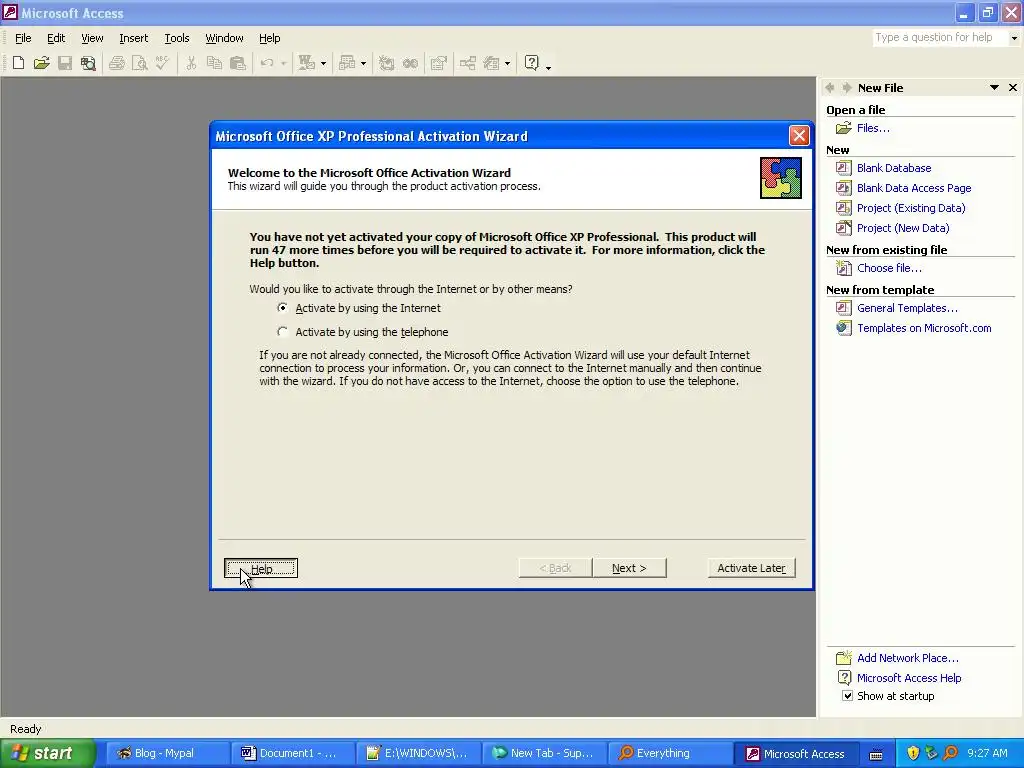
Task: Click the Print toolbar icon
Action: [x=117, y=63]
